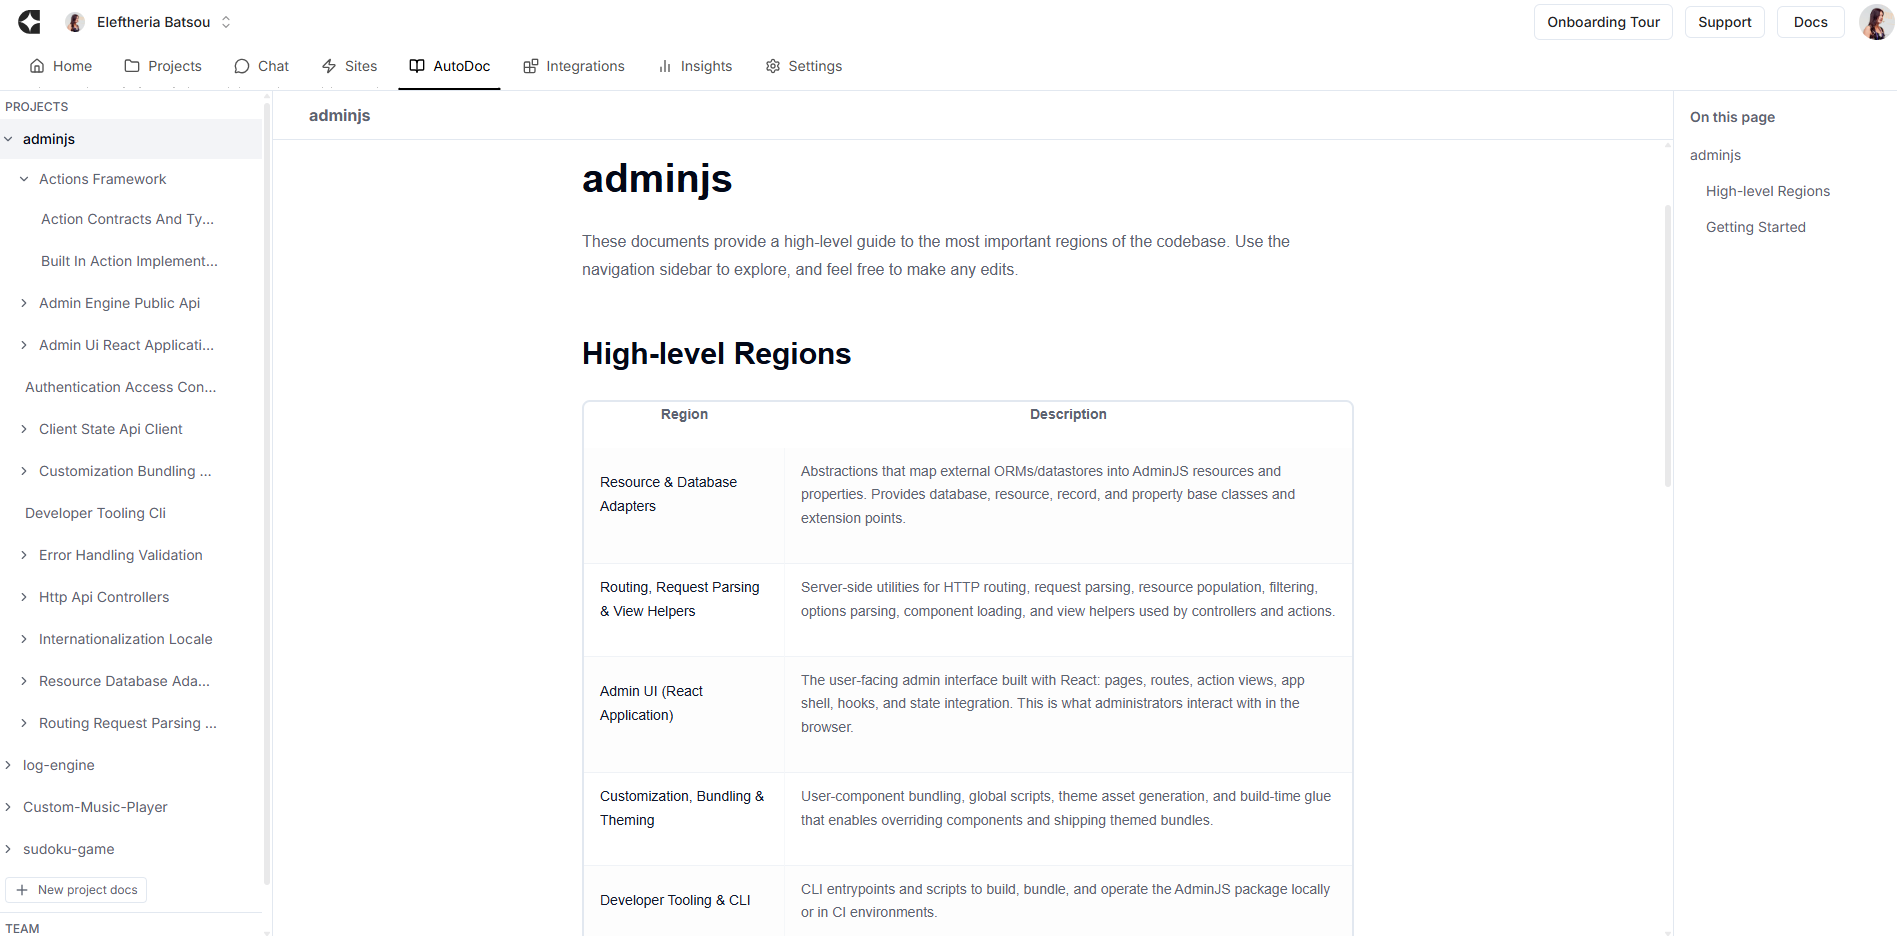The image size is (1897, 936).
Task: Click the Chat bubble icon
Action: tap(242, 66)
